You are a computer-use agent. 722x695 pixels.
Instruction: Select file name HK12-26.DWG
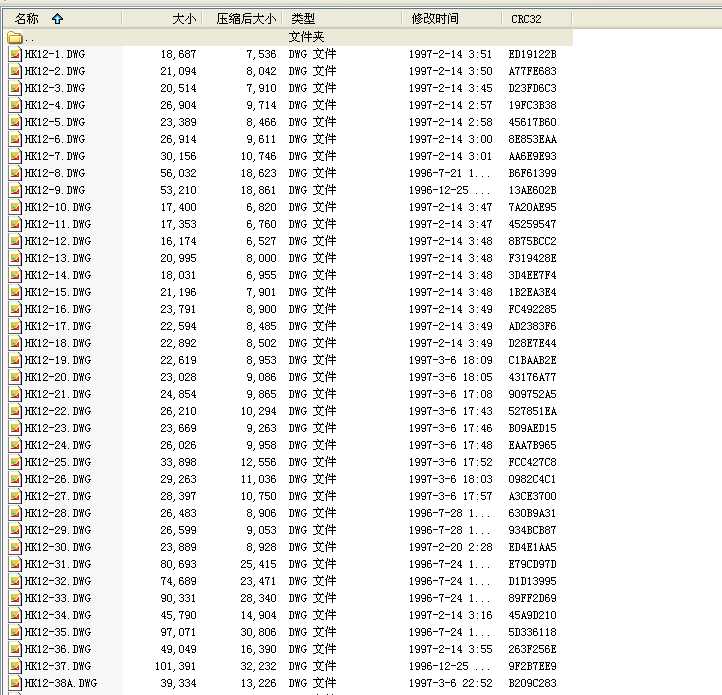[58, 479]
